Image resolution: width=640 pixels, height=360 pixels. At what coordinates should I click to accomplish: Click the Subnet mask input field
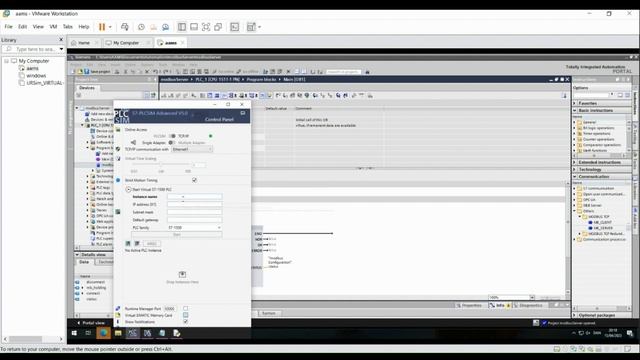194,212
